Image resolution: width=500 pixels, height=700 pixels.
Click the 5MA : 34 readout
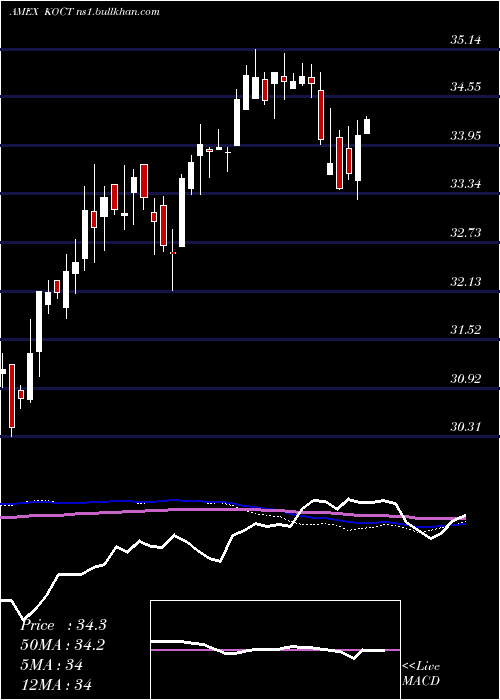click(x=51, y=665)
